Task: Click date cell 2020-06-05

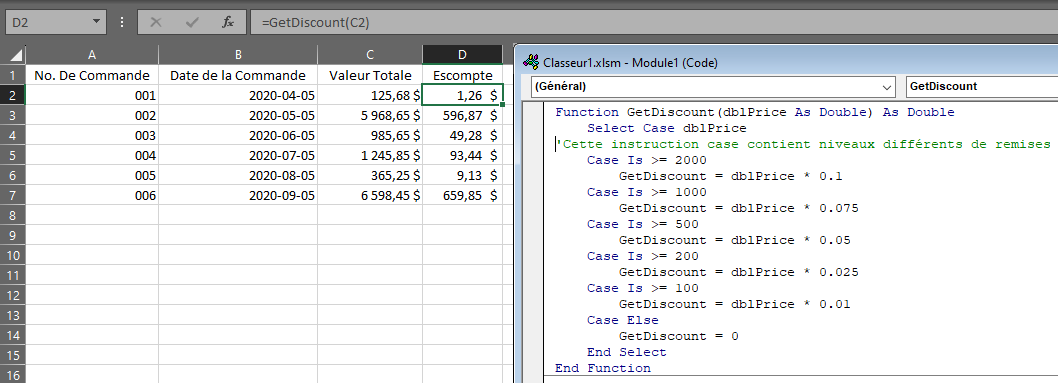Action: click(238, 136)
